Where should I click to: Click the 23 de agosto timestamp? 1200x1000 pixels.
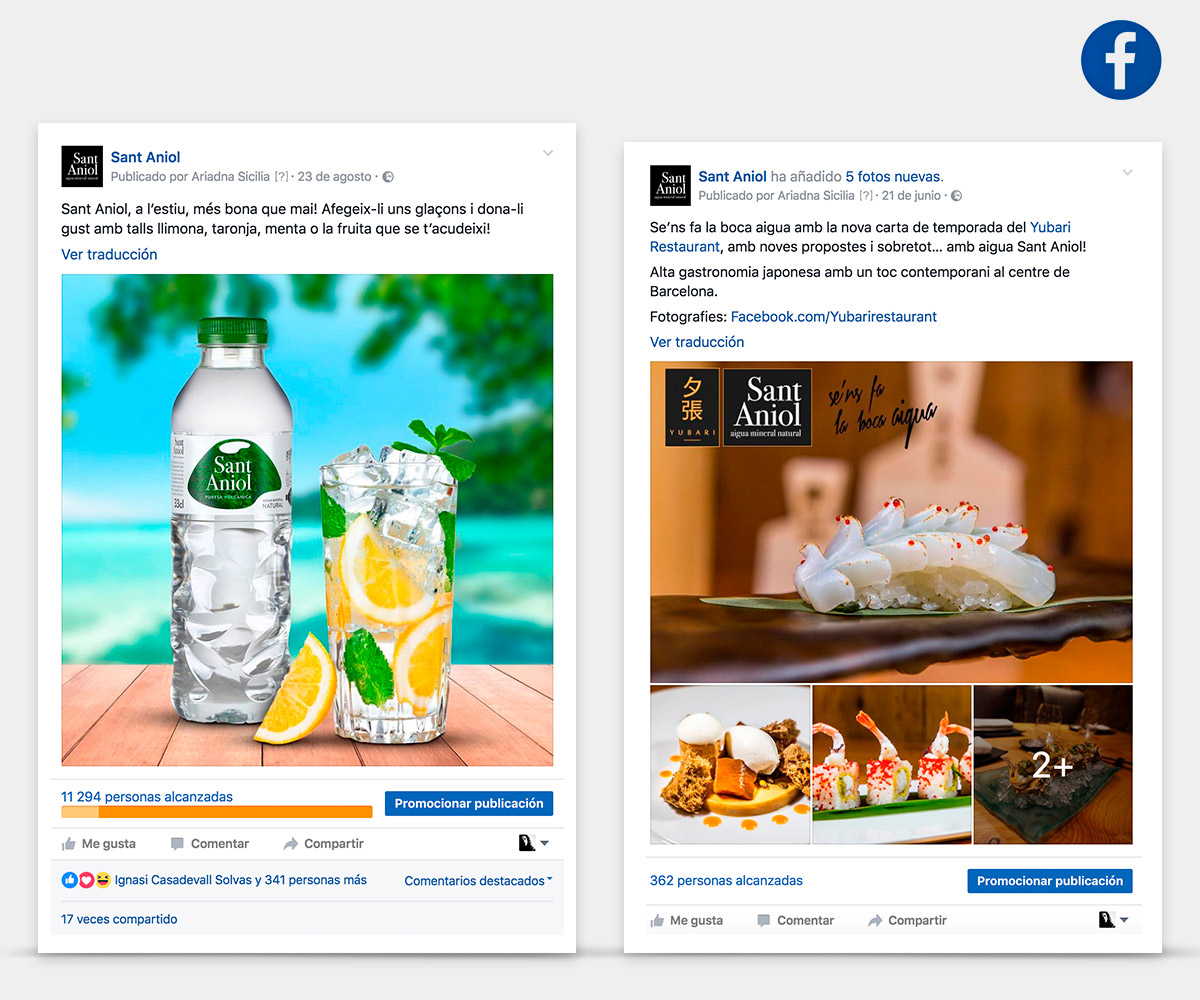pyautogui.click(x=335, y=177)
